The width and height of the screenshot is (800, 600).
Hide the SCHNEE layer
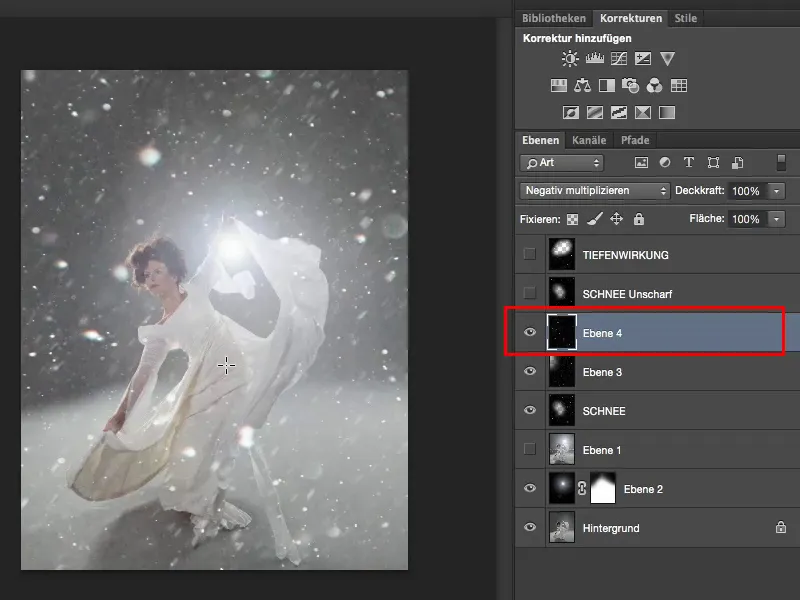pyautogui.click(x=530, y=410)
